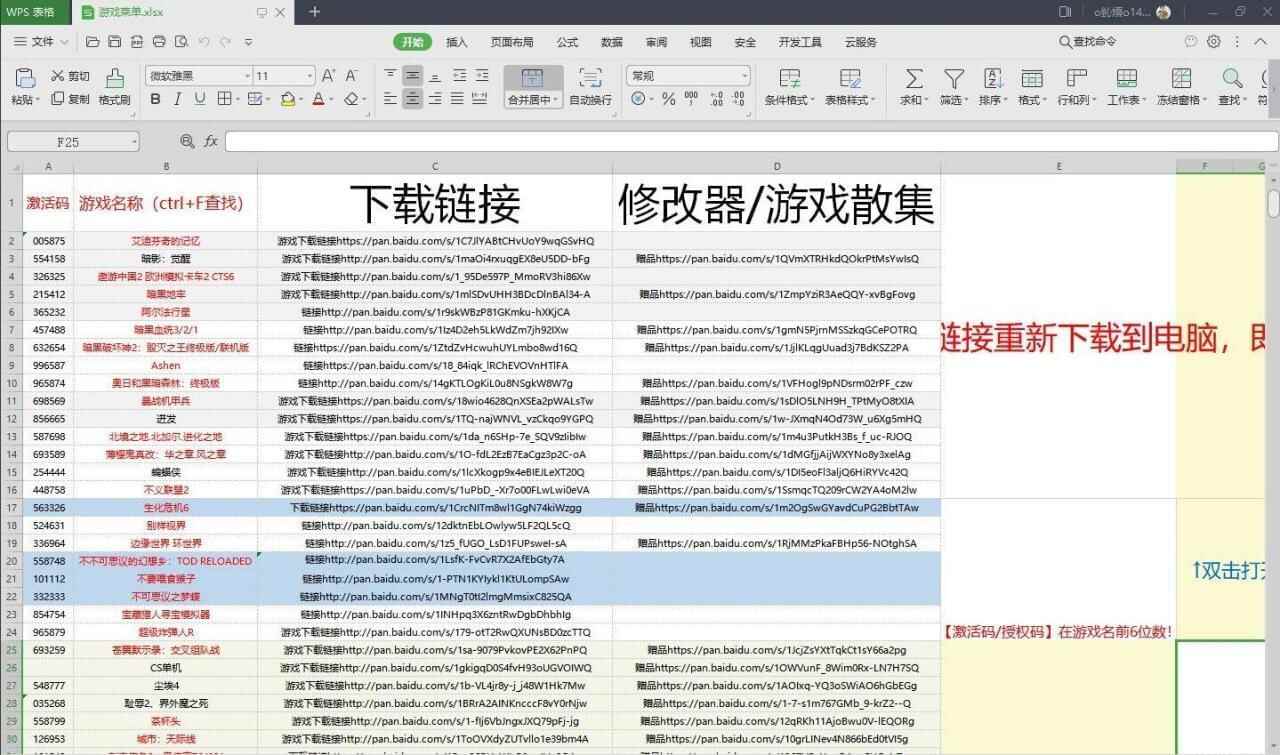
Task: Click the Filter (筛选) funnel icon
Action: 954,79
